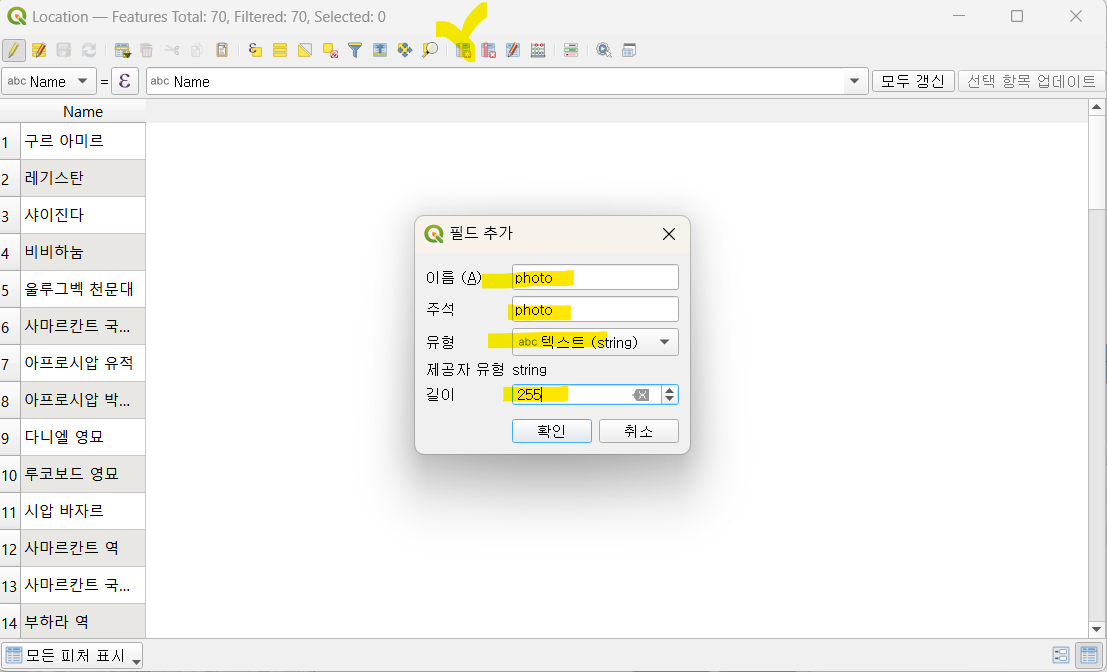Select the cell 울루그벡 천문대
This screenshot has height=672, width=1107.
[x=83, y=289]
